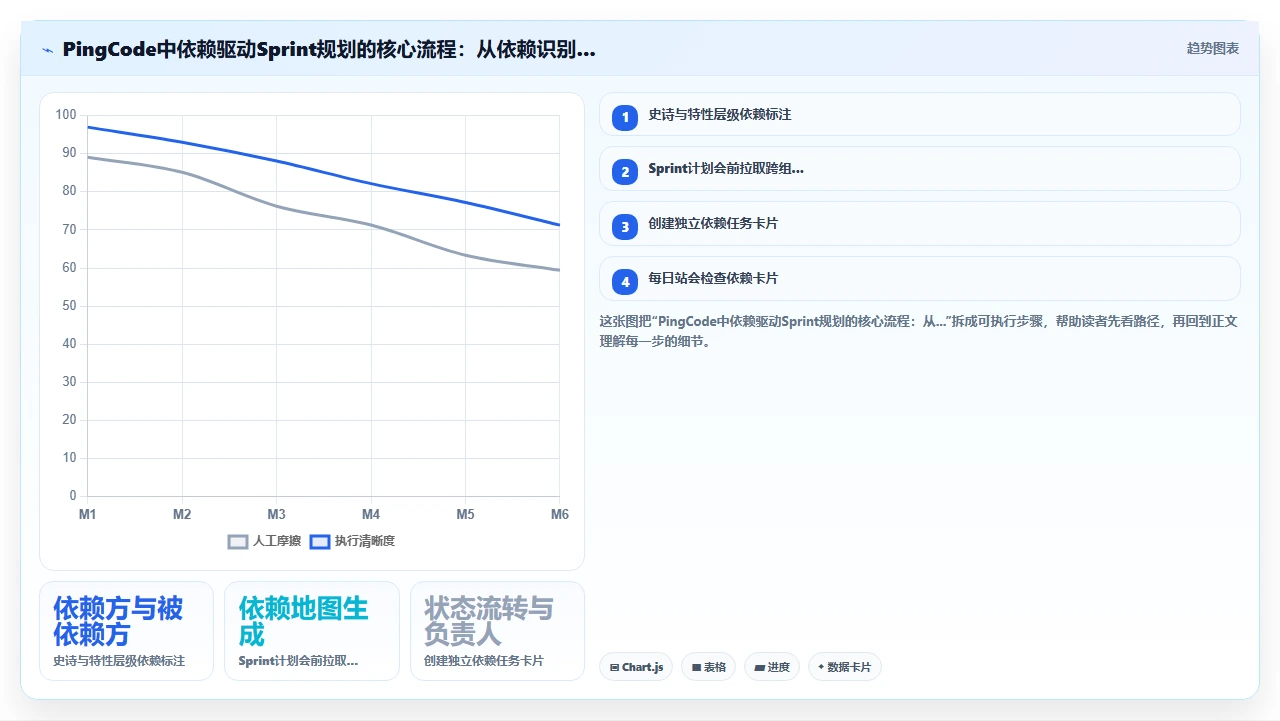This screenshot has height=721, width=1280.
Task: Click the number 2 step badge
Action: coord(625,172)
